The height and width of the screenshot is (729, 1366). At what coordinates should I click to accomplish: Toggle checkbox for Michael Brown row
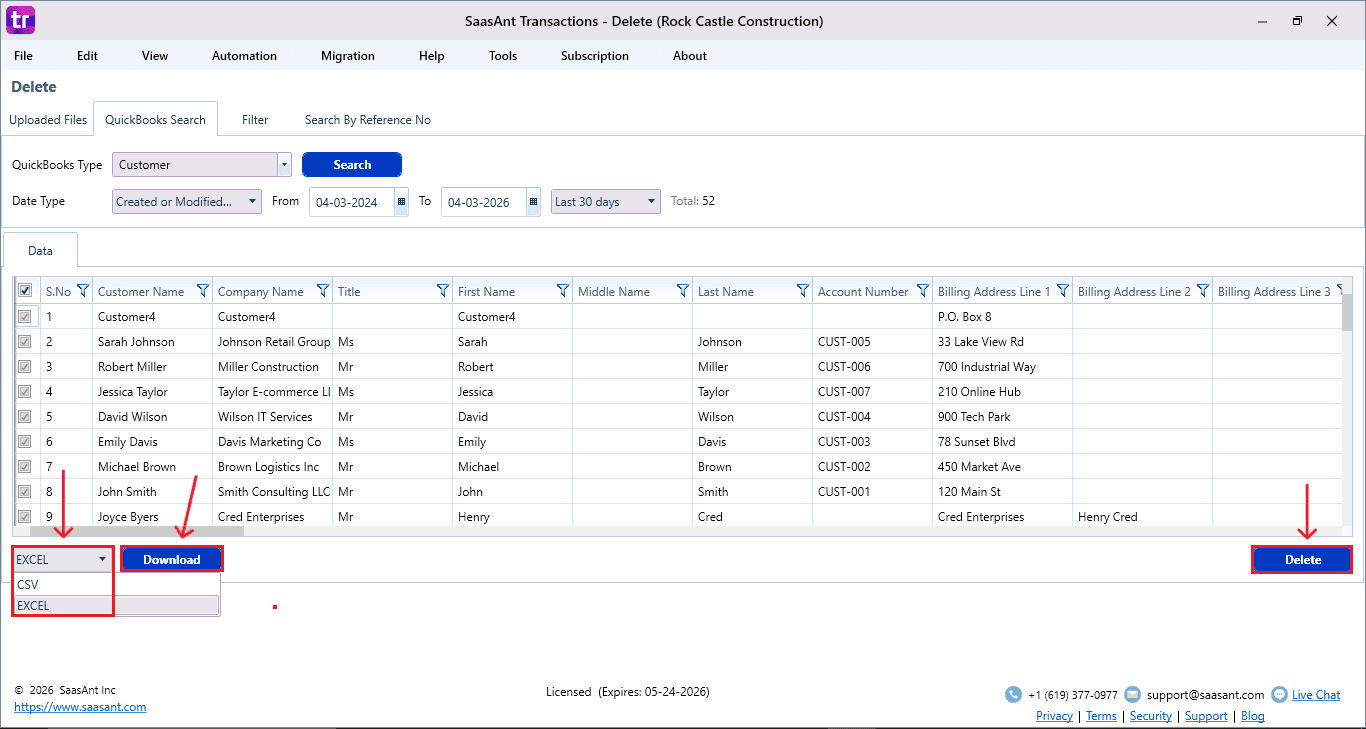[25, 467]
